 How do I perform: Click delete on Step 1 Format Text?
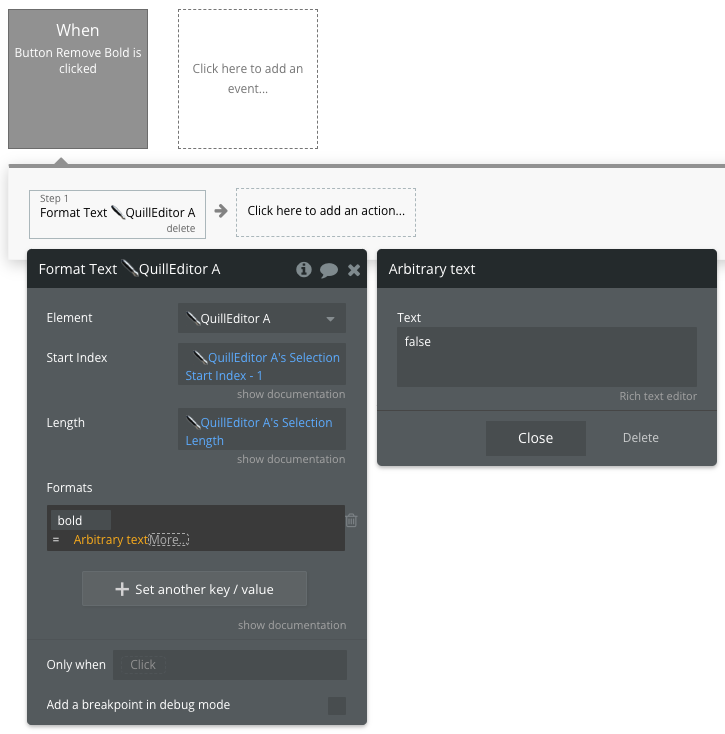point(180,229)
